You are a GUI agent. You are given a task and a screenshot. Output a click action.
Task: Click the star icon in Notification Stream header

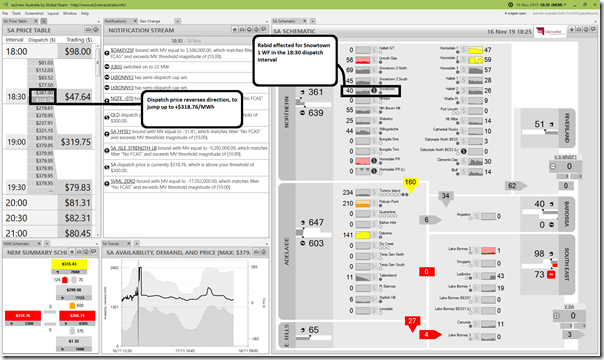[x=235, y=30]
